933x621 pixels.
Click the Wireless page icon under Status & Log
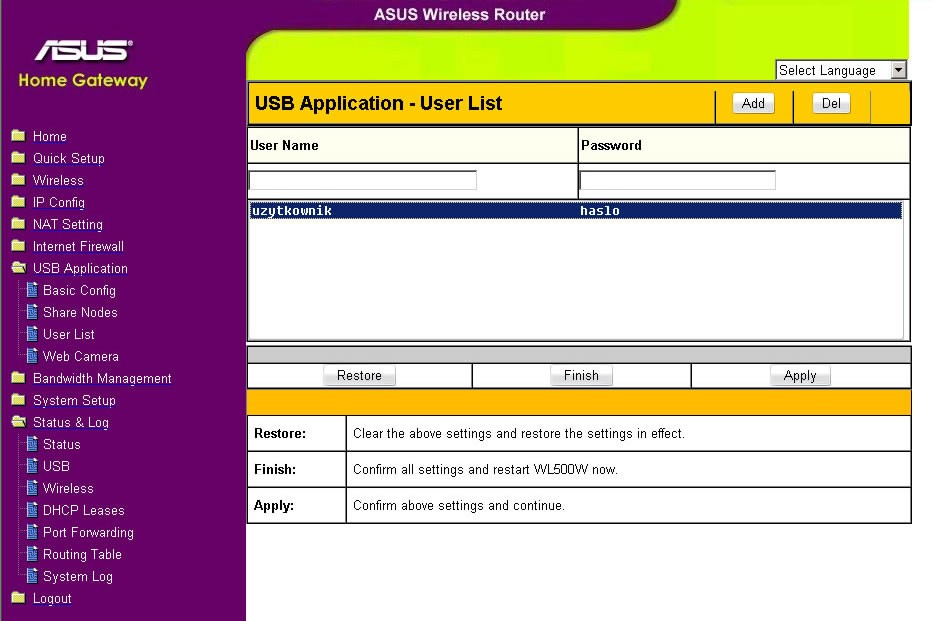click(x=32, y=488)
